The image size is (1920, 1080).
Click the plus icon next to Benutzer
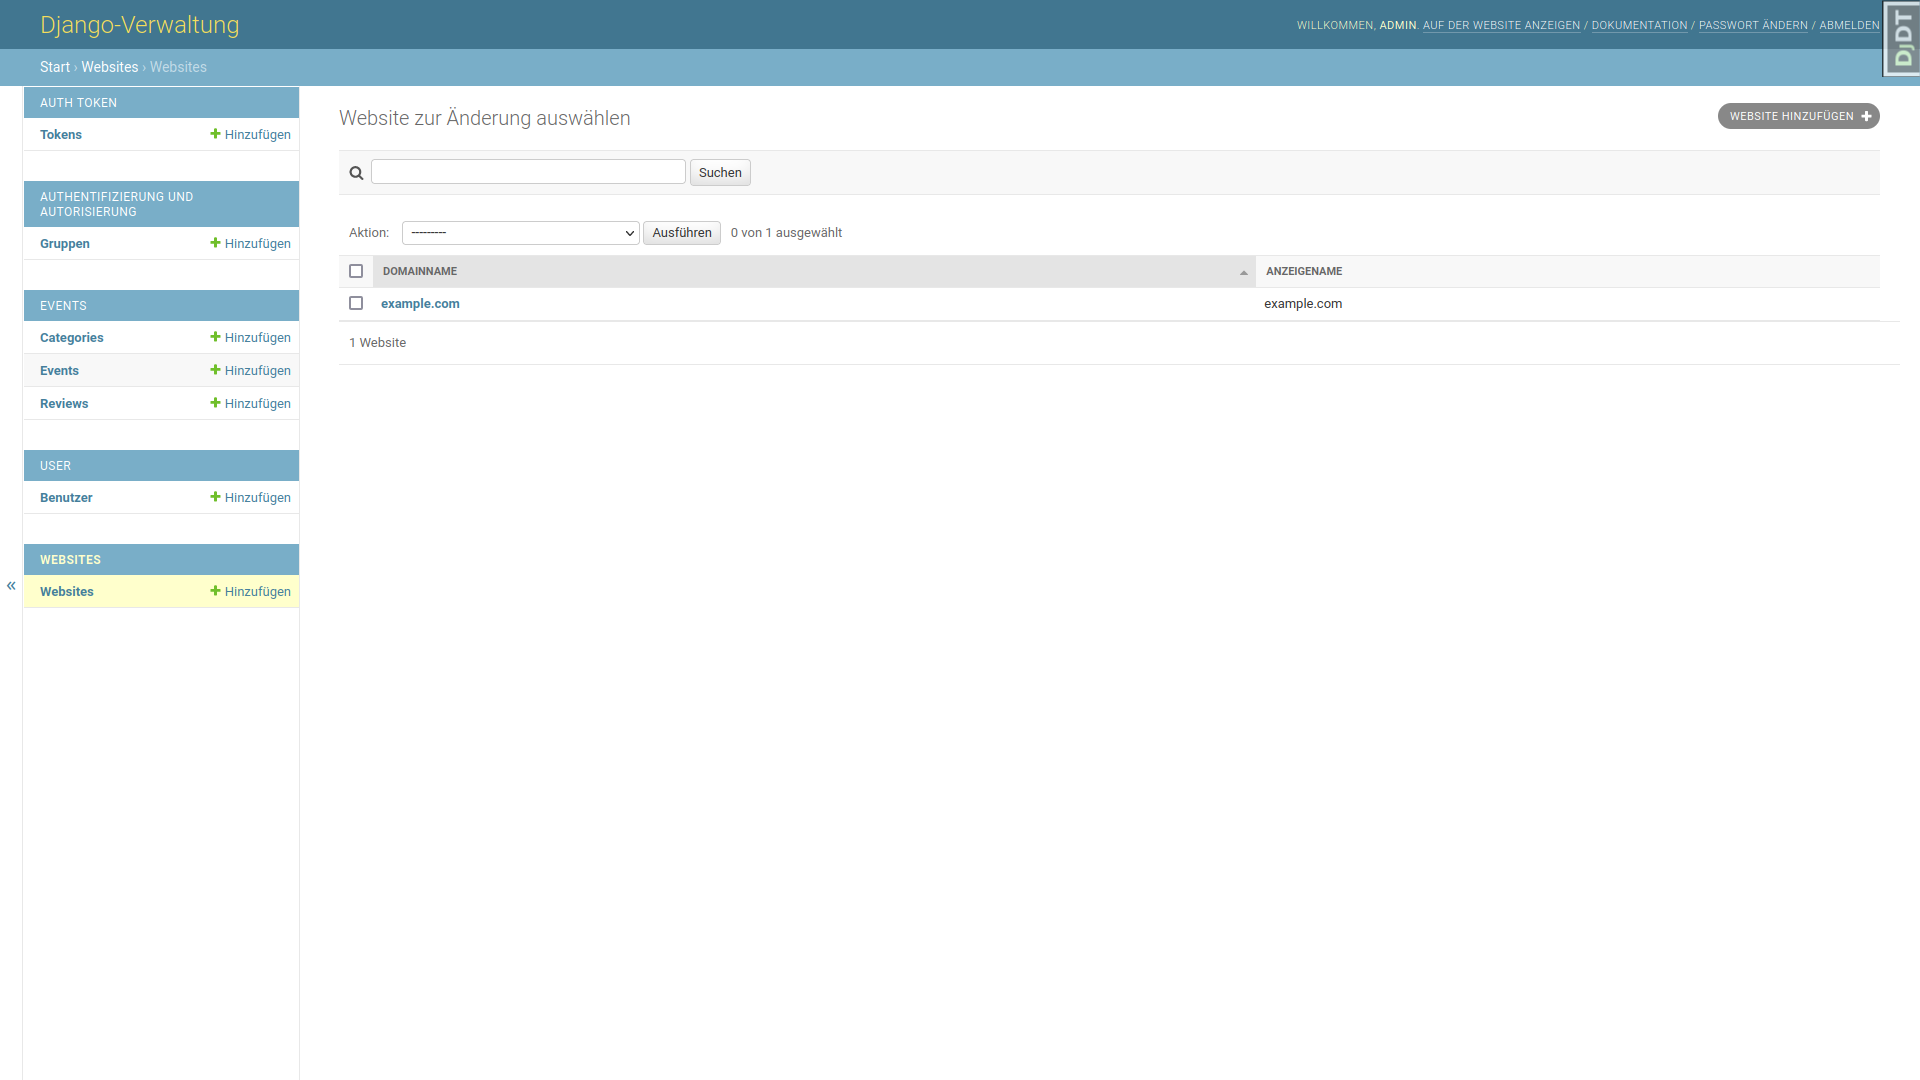215,497
